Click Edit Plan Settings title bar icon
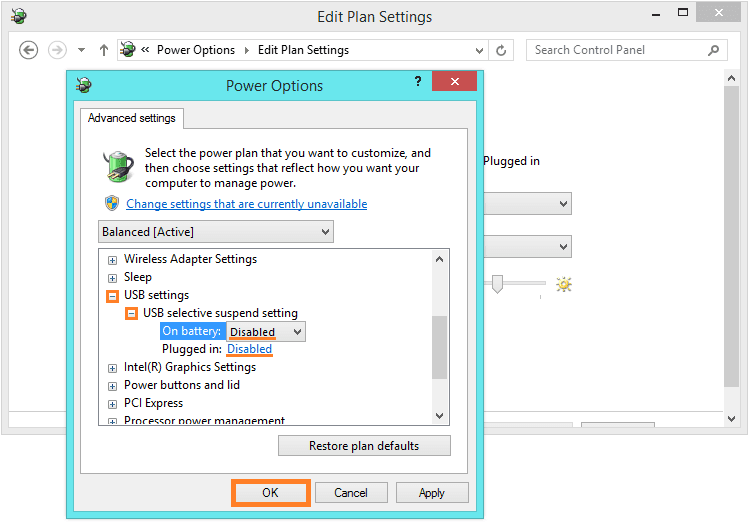Image resolution: width=751 pixels, height=522 pixels. pyautogui.click(x=19, y=17)
